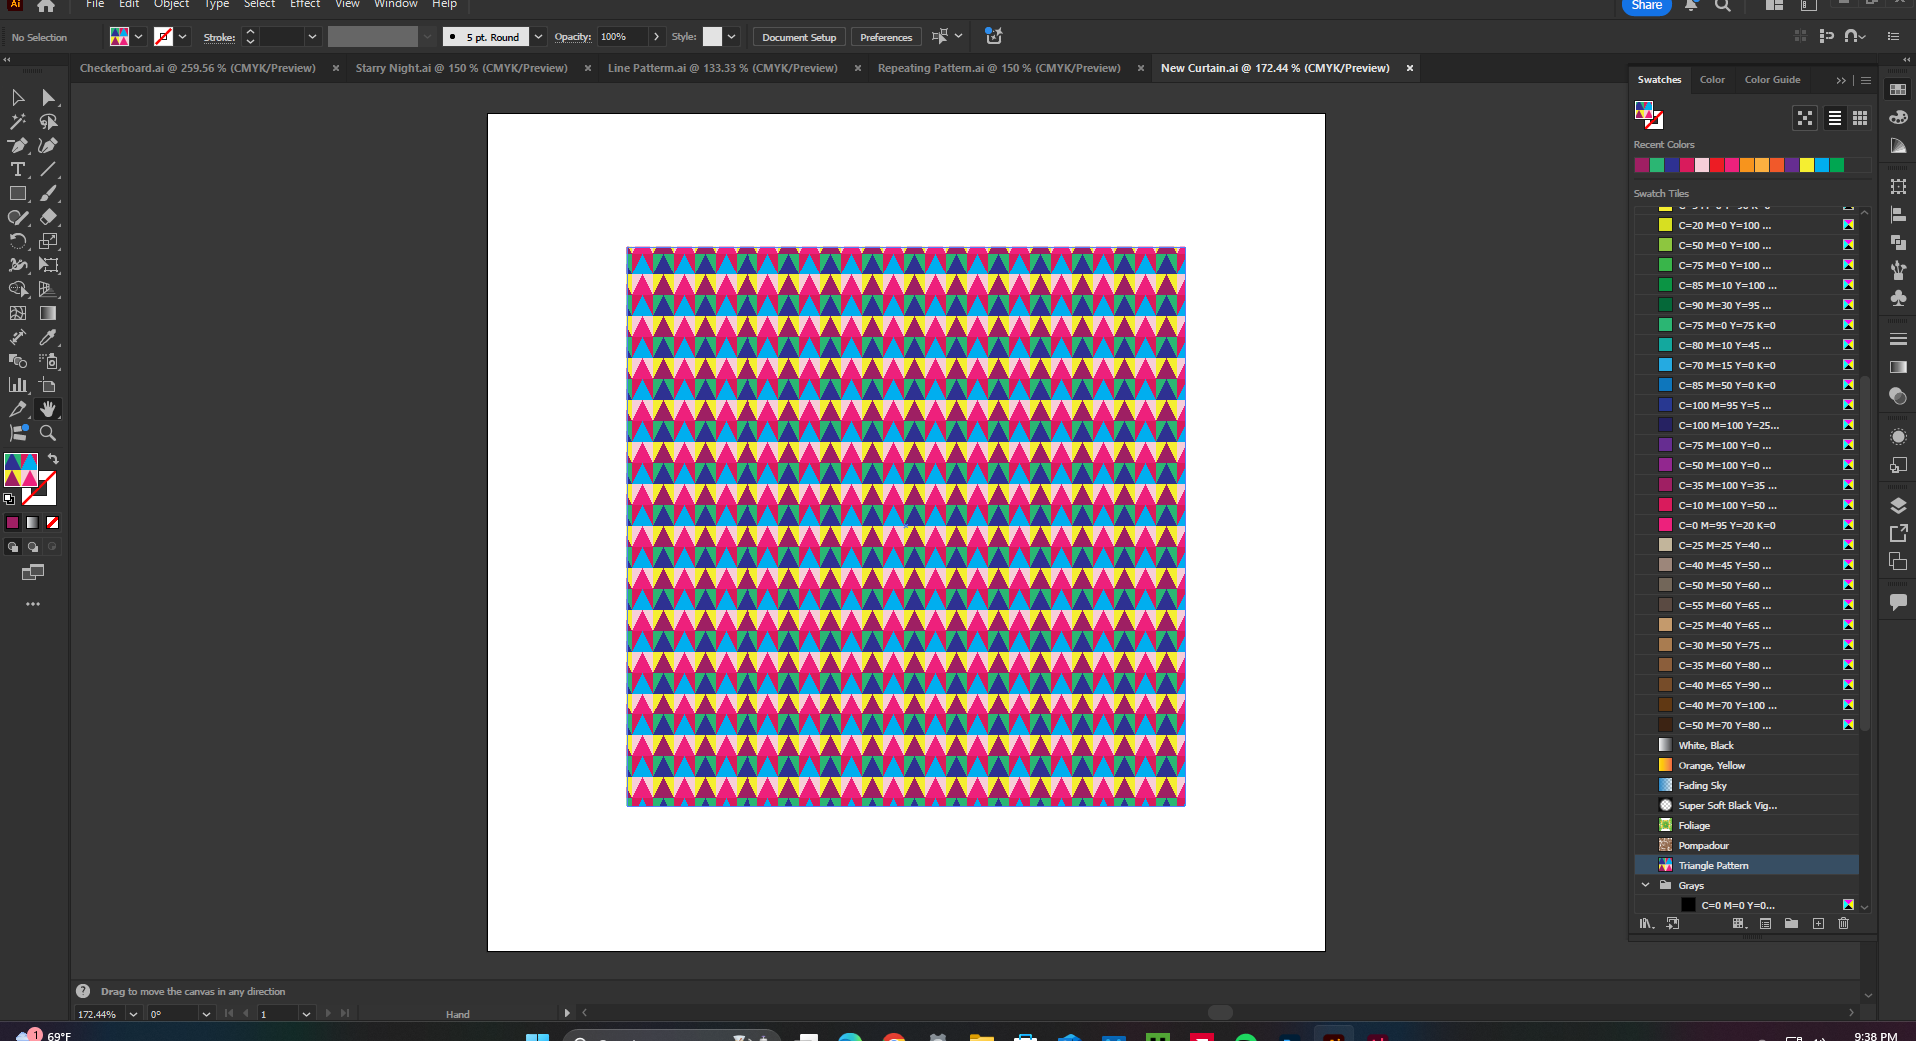
Task: Switch swatches to thumbnail grid view
Action: pos(1860,118)
